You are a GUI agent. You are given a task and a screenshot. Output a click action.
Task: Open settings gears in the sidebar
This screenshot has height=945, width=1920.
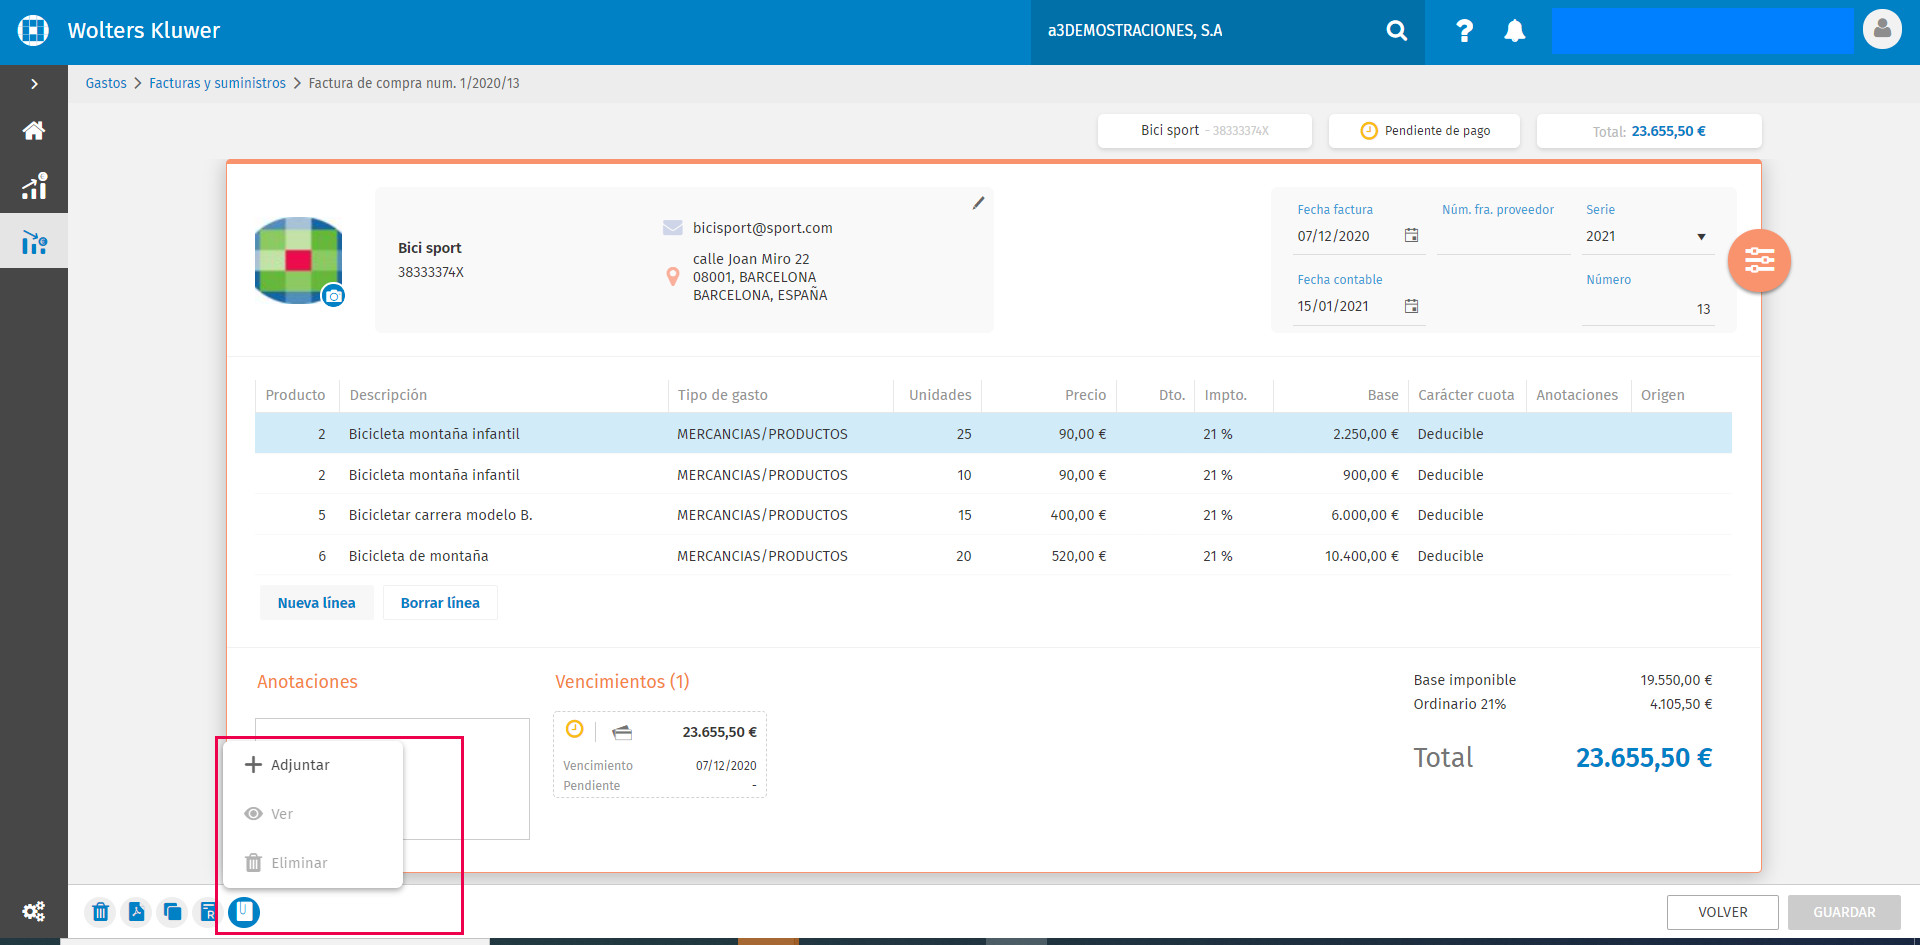pyautogui.click(x=34, y=911)
